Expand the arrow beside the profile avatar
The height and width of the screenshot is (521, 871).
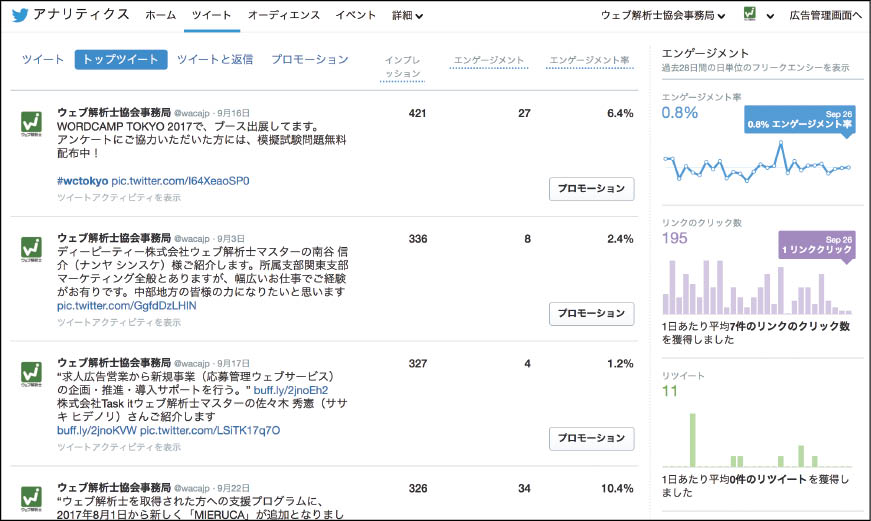(x=770, y=16)
